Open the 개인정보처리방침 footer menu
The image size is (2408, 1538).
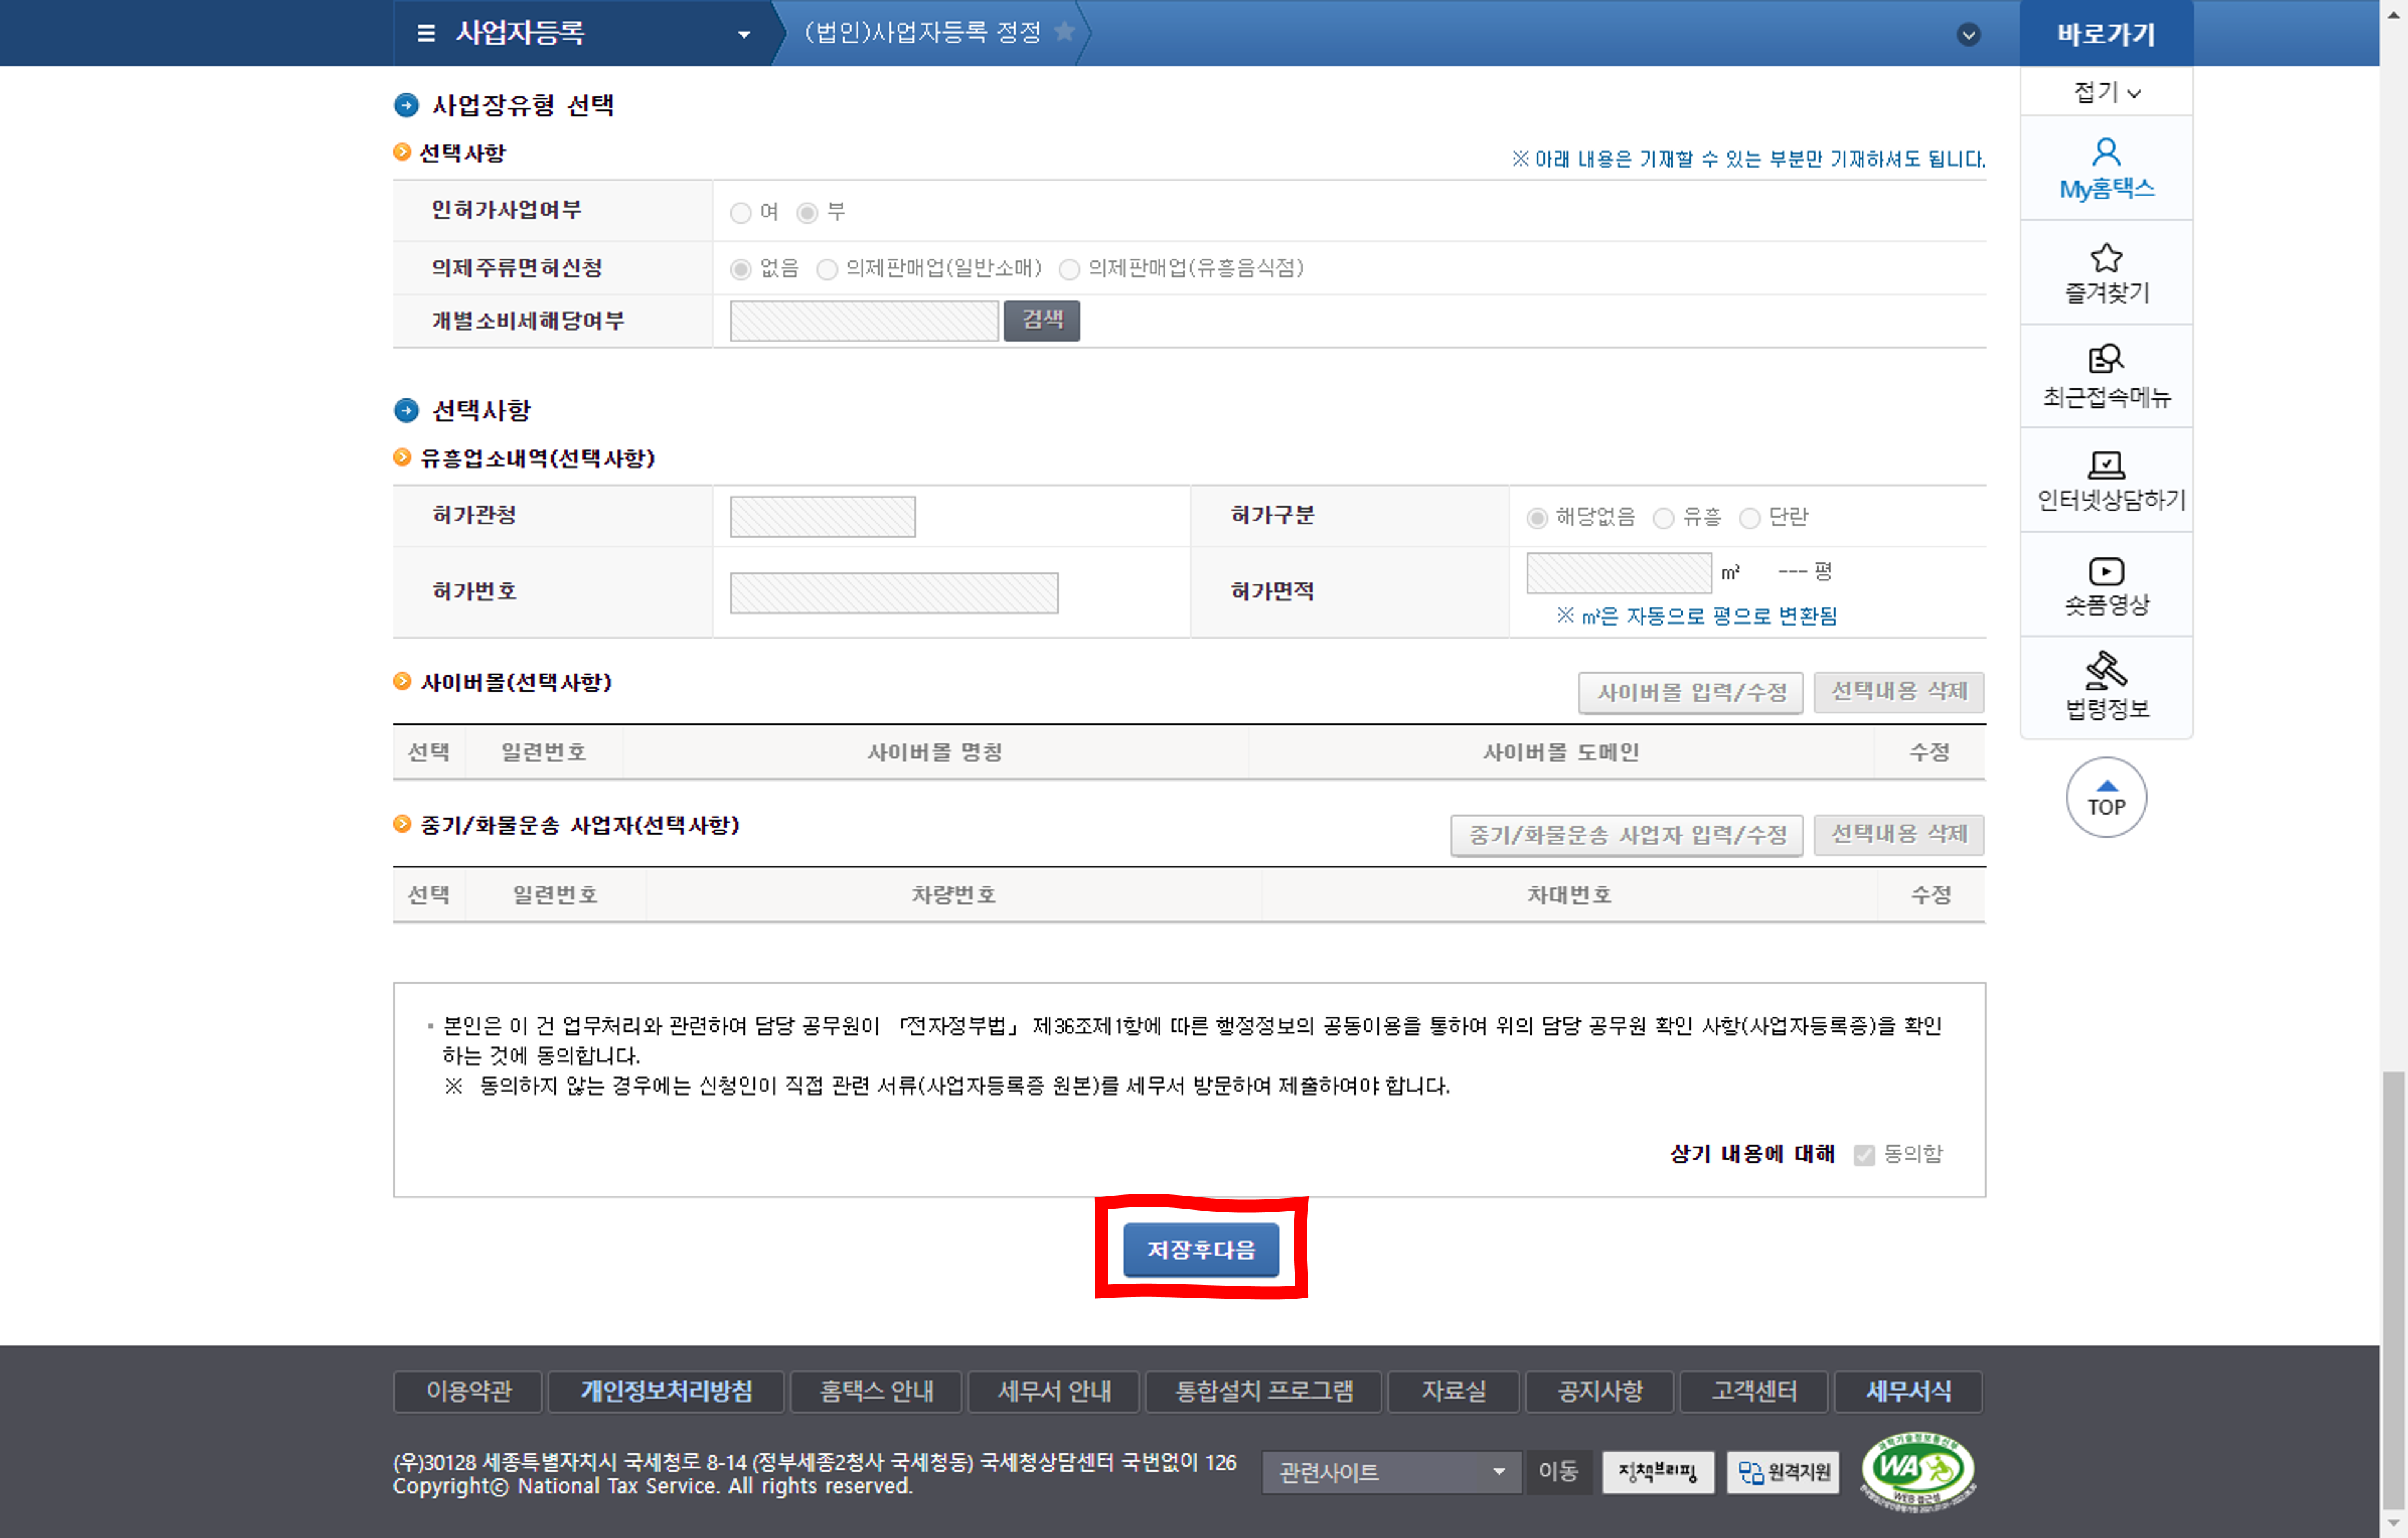(666, 1391)
